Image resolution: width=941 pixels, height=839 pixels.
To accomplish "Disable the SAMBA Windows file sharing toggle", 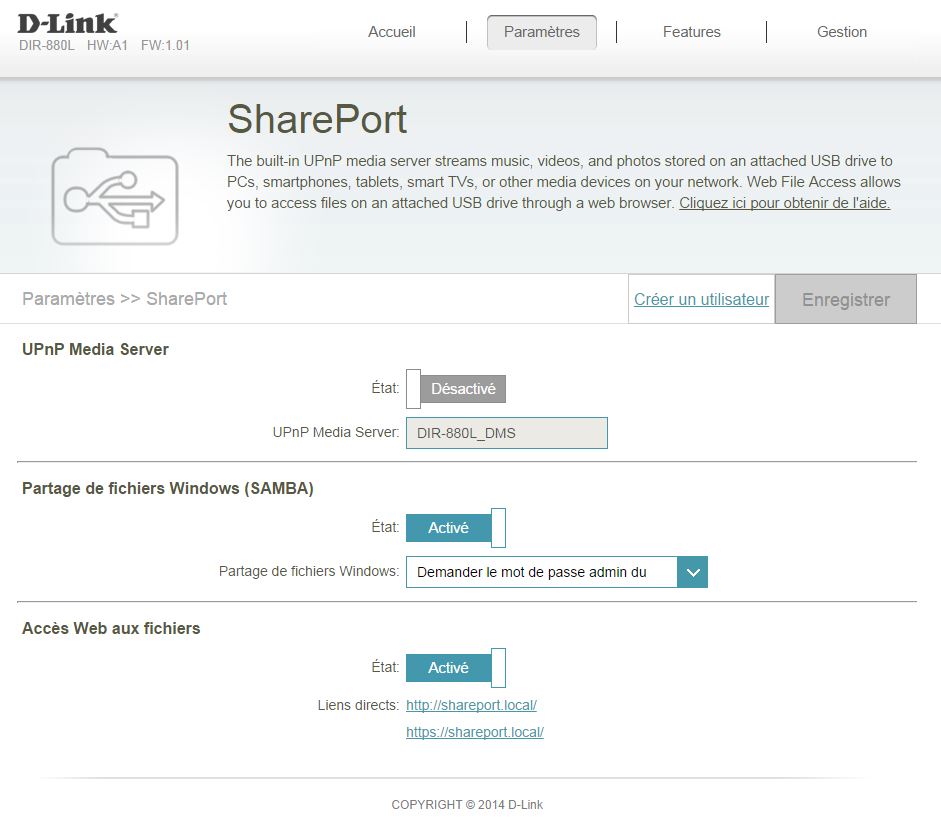I will point(456,528).
